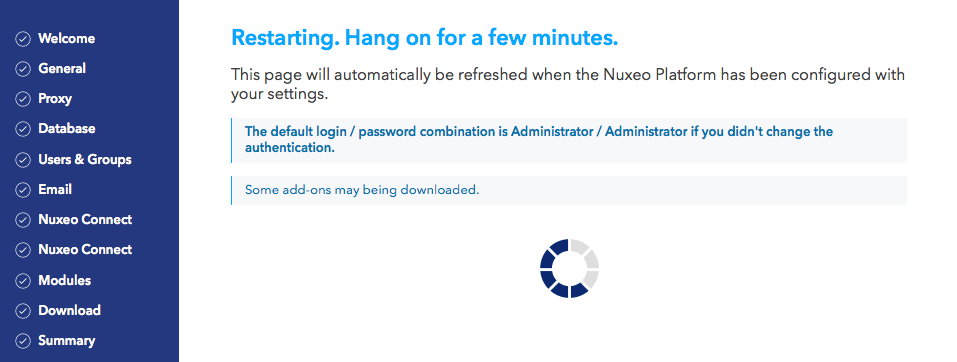This screenshot has height=362, width=957.
Task: Open the first Nuxeo Connect step
Action: point(85,219)
